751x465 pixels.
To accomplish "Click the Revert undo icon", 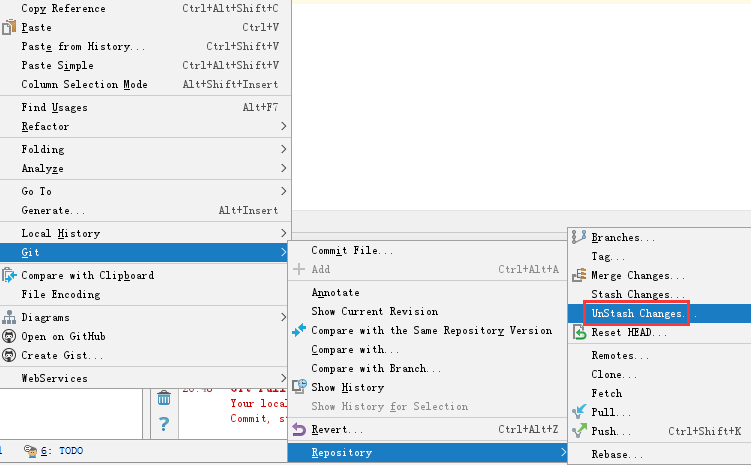I will pos(298,429).
